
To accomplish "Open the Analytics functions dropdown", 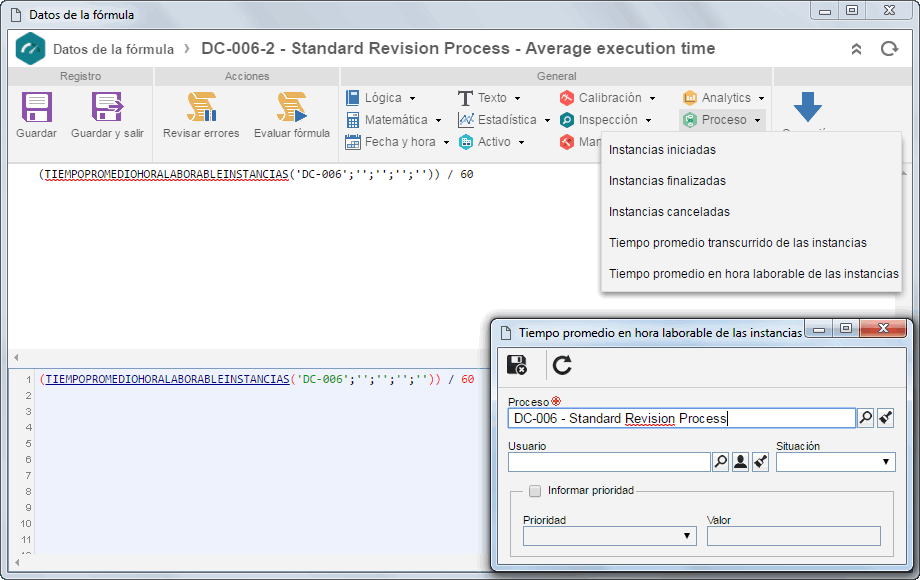I will pyautogui.click(x=723, y=98).
